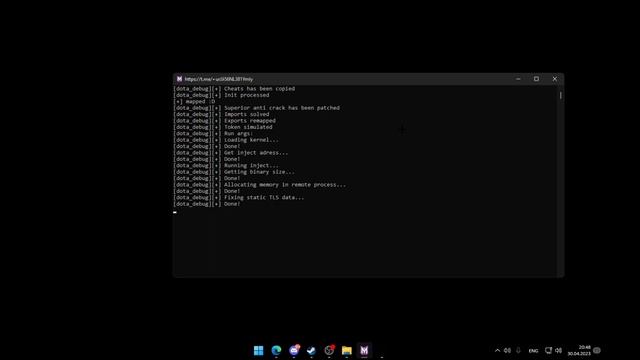The image size is (640, 360).
Task: Open the purple chat app taskbar icon
Action: point(294,350)
